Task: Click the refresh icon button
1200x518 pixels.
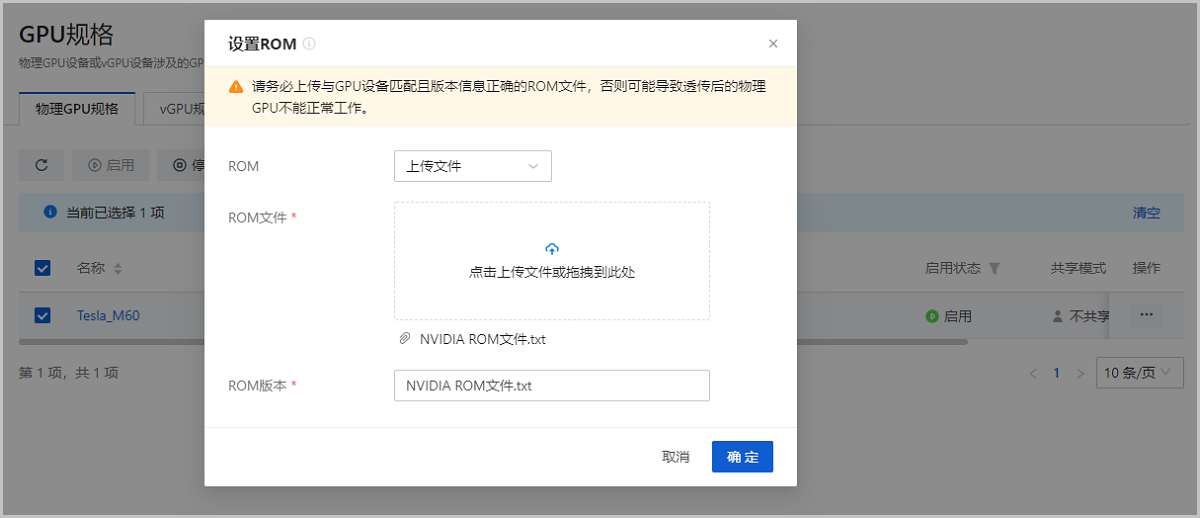Action: [42, 165]
